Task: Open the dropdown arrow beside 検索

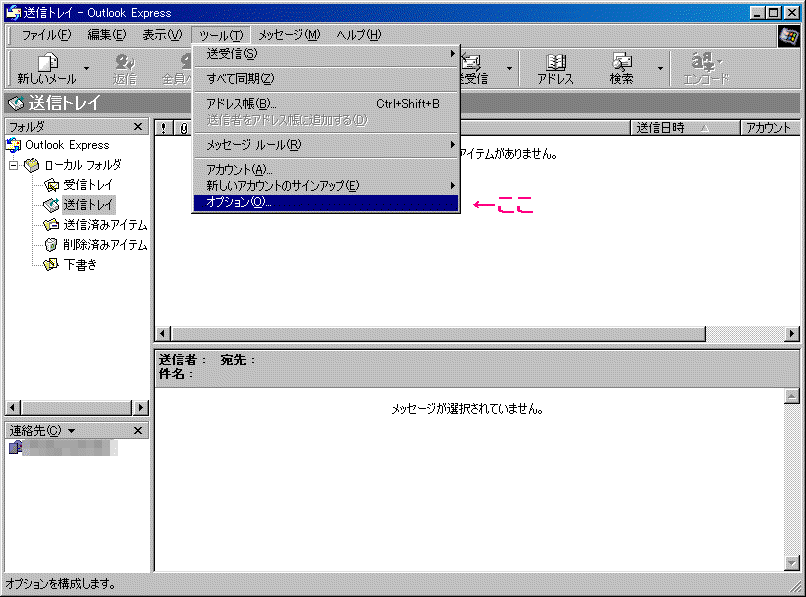Action: [660, 69]
